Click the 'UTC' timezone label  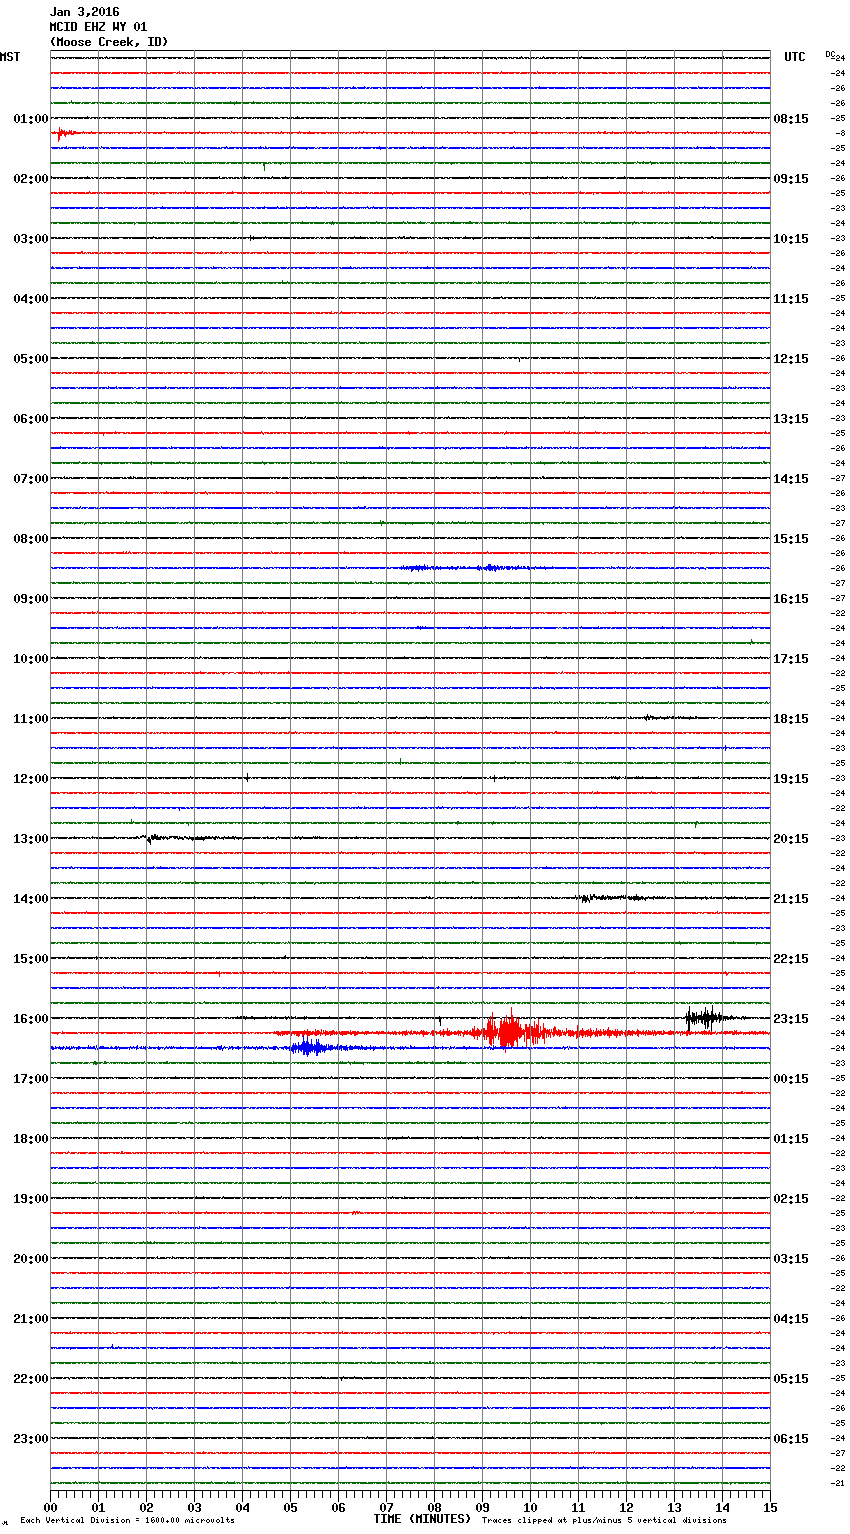tap(795, 57)
